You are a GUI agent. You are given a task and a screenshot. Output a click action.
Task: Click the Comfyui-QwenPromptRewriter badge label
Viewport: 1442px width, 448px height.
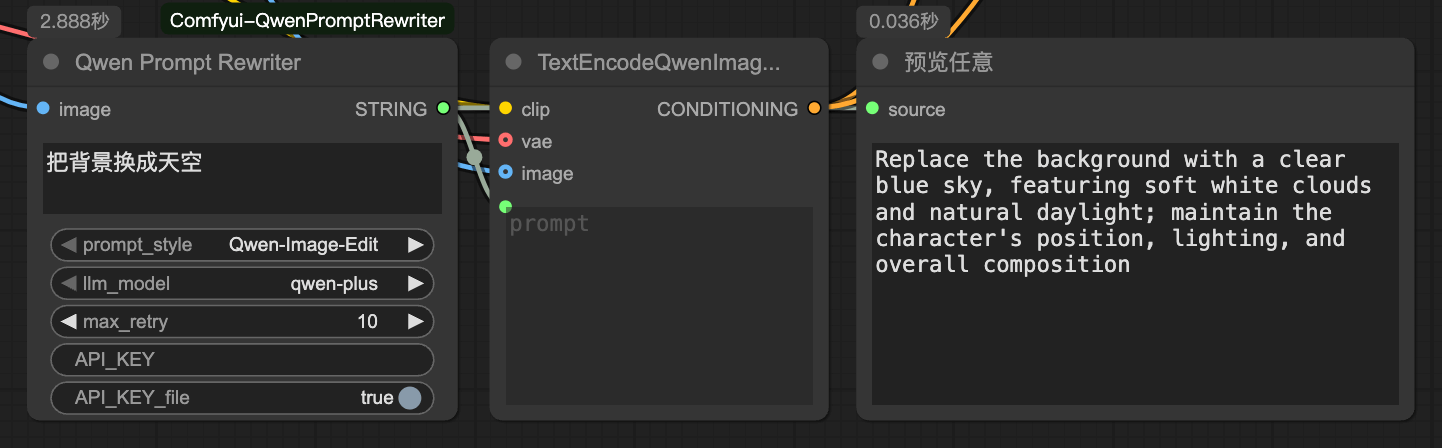tap(307, 21)
